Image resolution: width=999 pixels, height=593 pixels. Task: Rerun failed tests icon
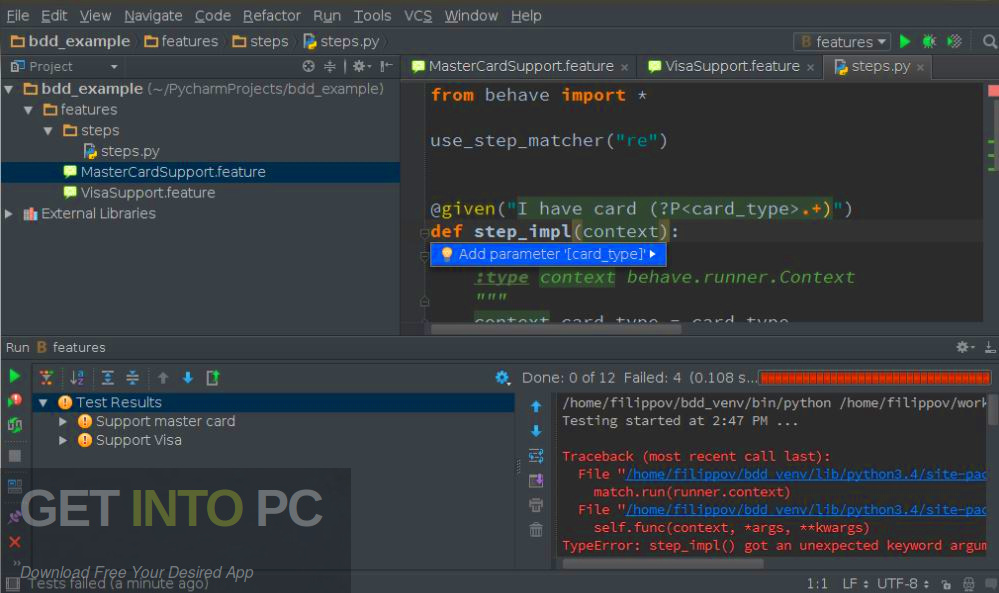coord(14,401)
